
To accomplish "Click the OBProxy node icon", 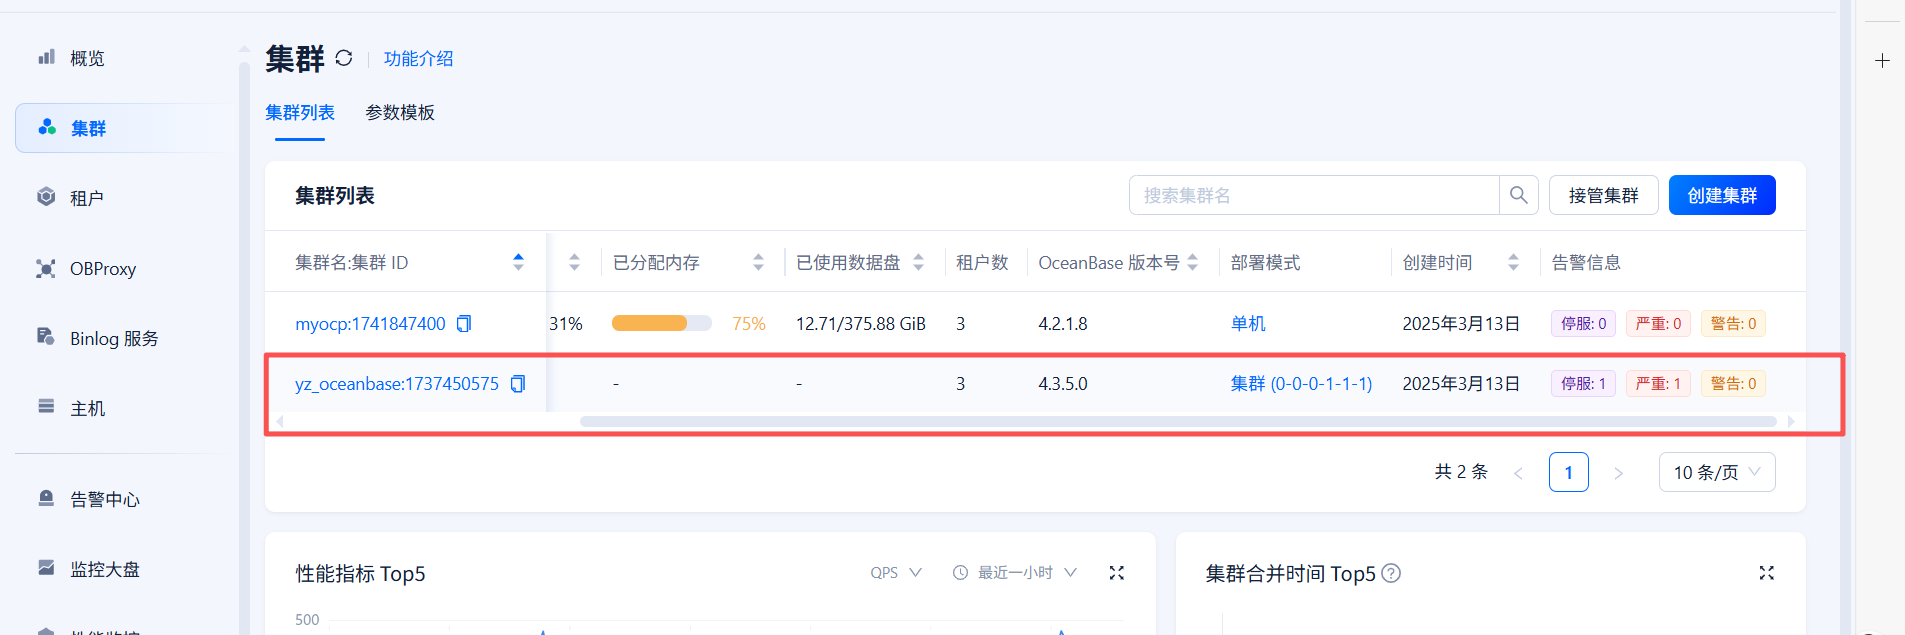I will 46,268.
